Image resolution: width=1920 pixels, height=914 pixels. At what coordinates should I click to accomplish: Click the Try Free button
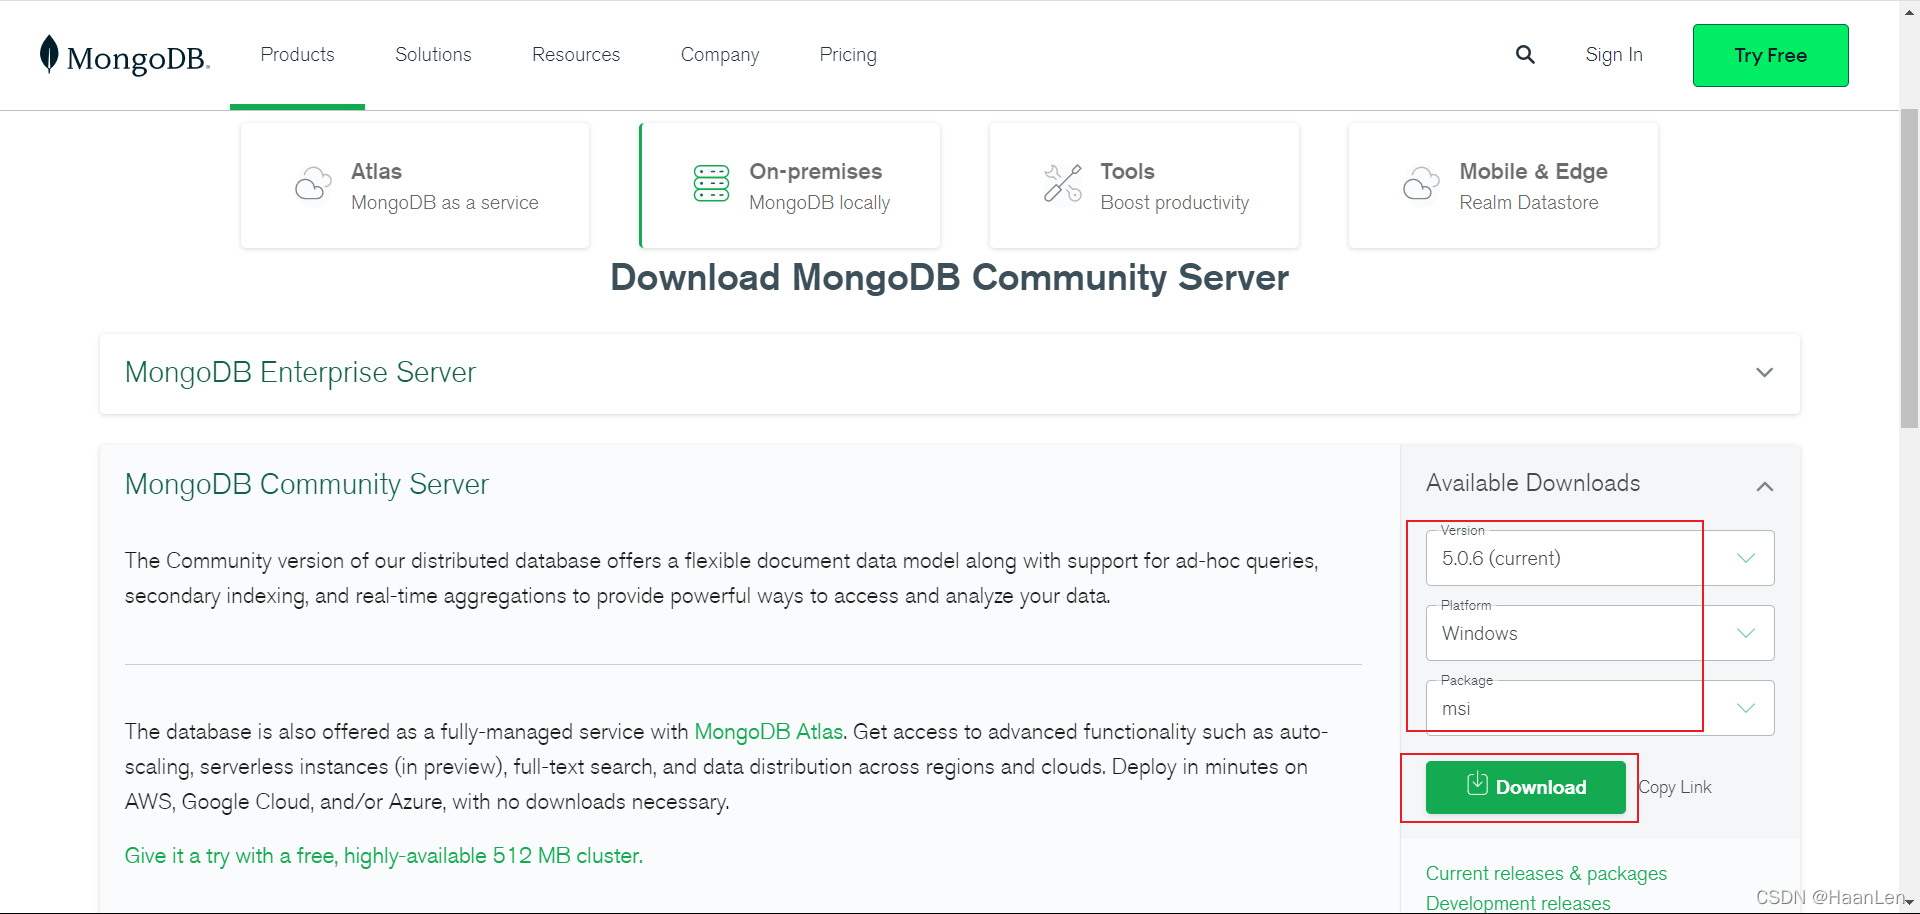[x=1770, y=56]
